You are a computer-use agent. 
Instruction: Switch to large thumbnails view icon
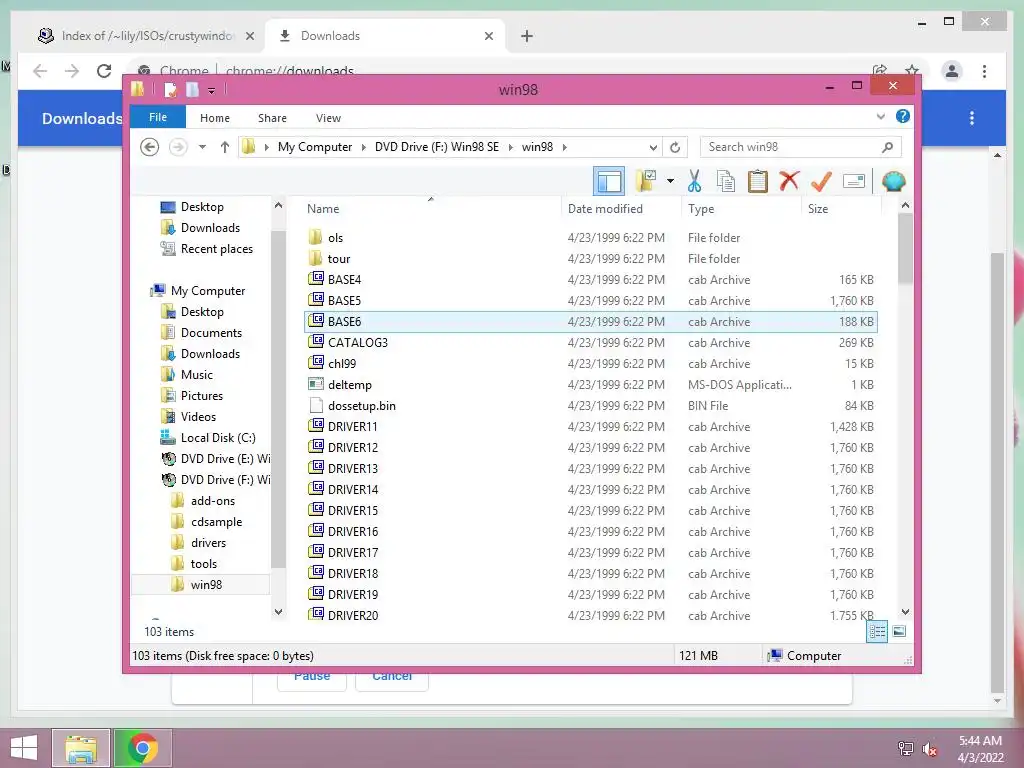[899, 631]
